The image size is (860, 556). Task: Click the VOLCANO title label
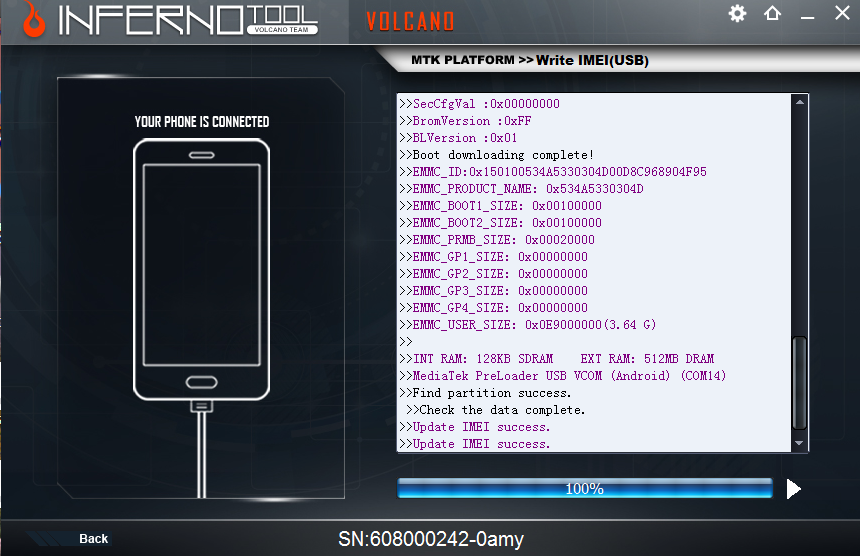[410, 21]
